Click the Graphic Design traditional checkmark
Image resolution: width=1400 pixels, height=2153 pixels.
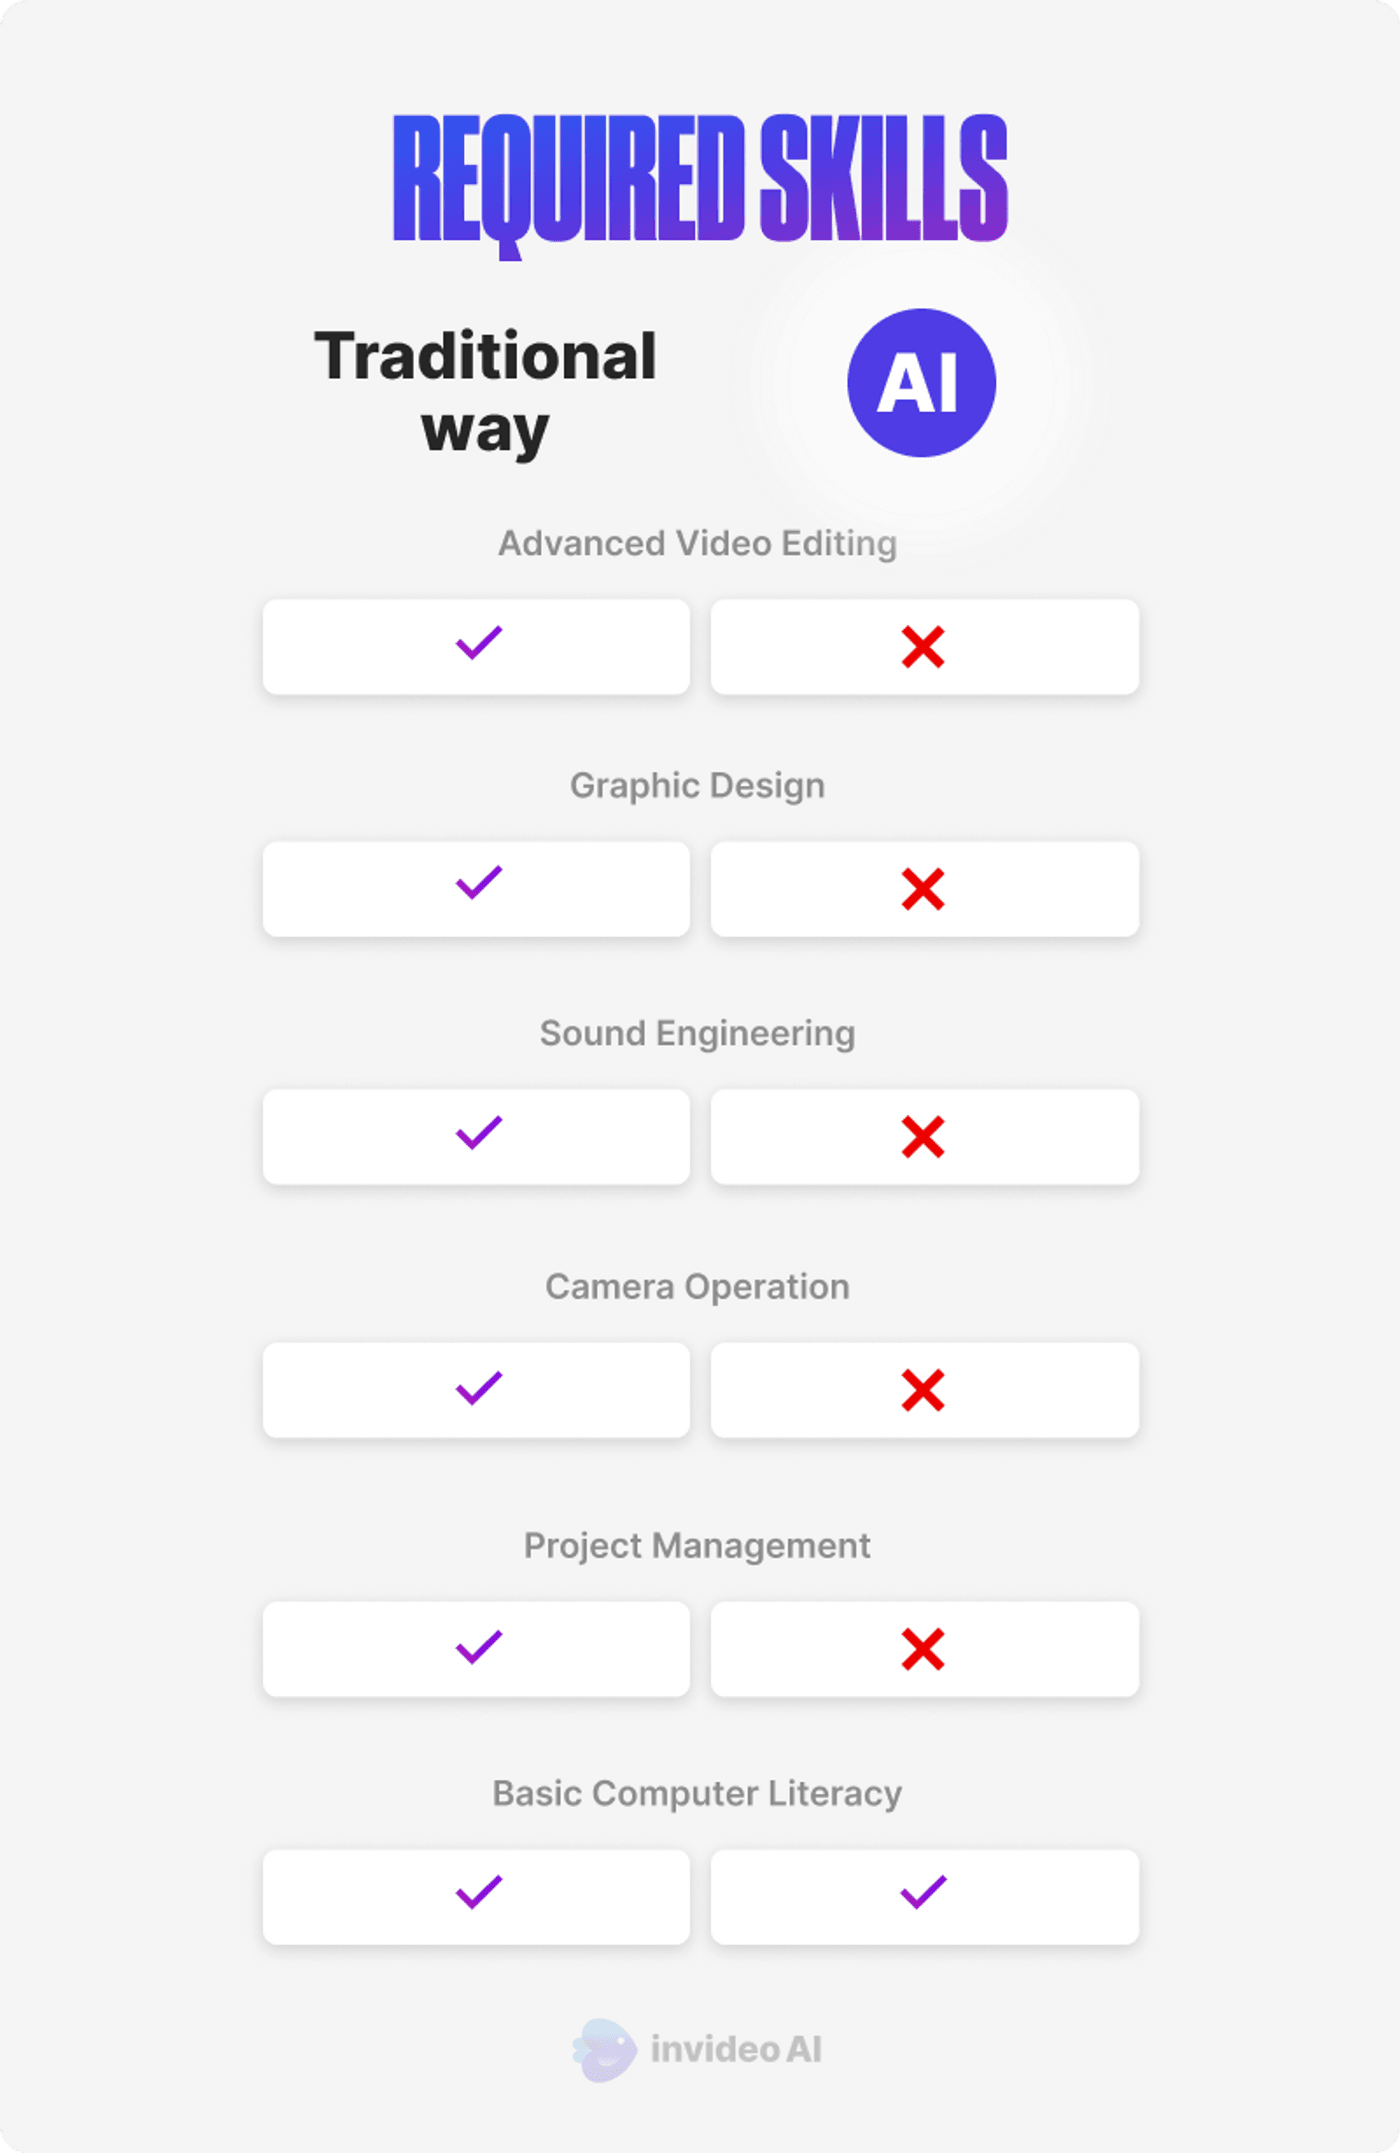coord(479,883)
